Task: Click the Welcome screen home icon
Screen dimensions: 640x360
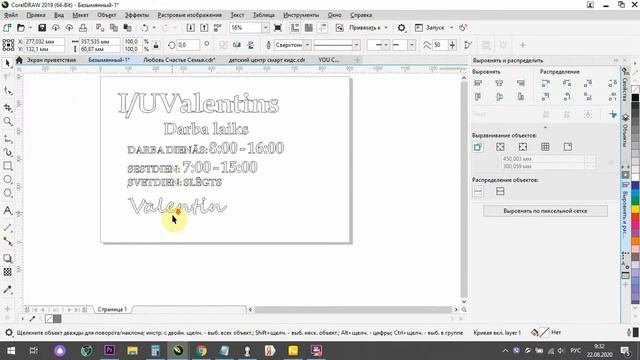Action: 19,60
